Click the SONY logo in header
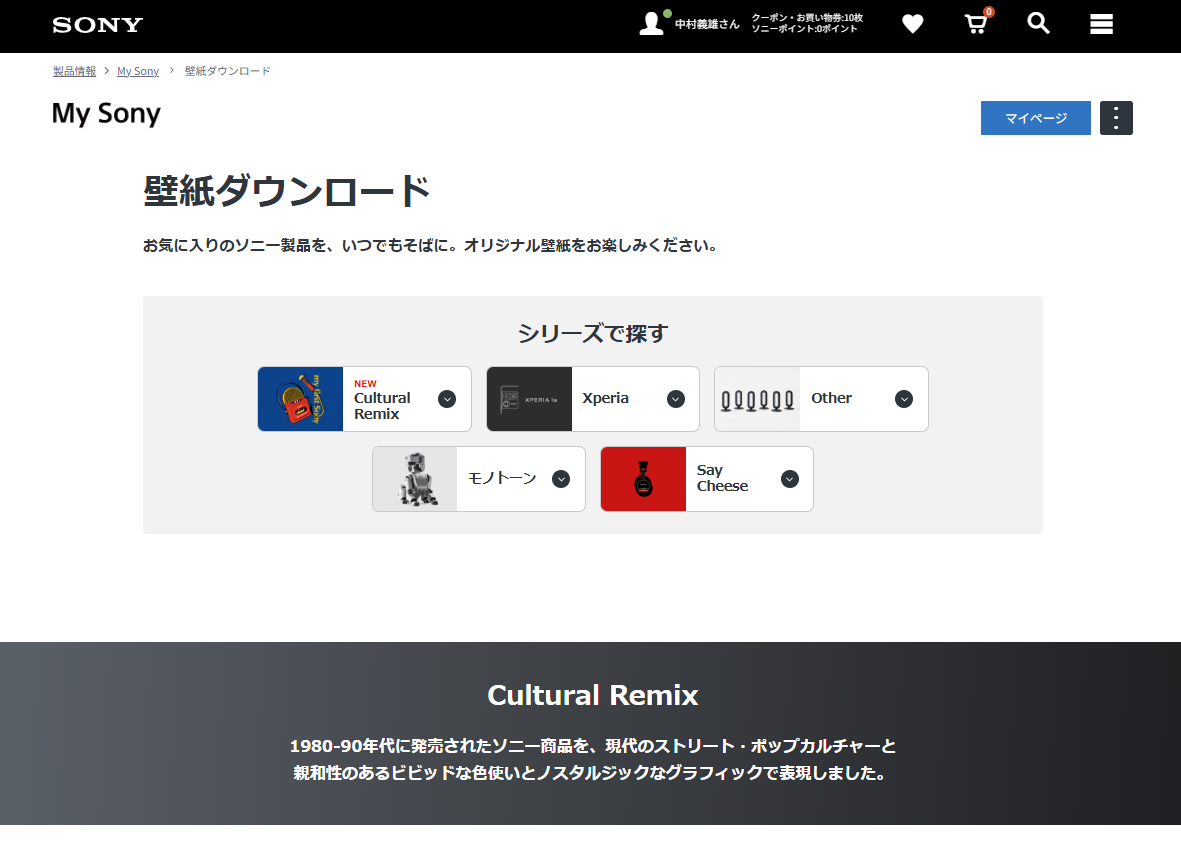 98,25
